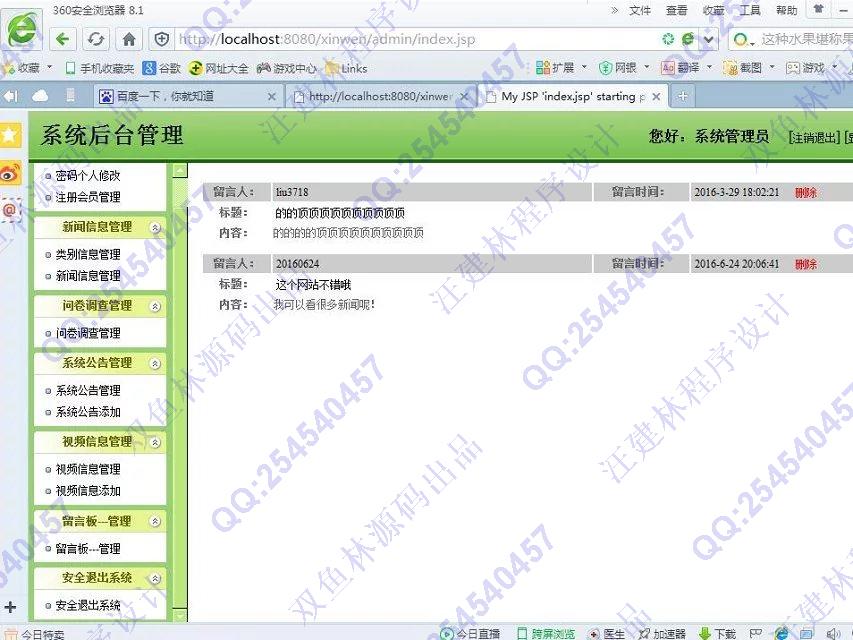Open 新闻信息管理 submenu item

click(88, 275)
